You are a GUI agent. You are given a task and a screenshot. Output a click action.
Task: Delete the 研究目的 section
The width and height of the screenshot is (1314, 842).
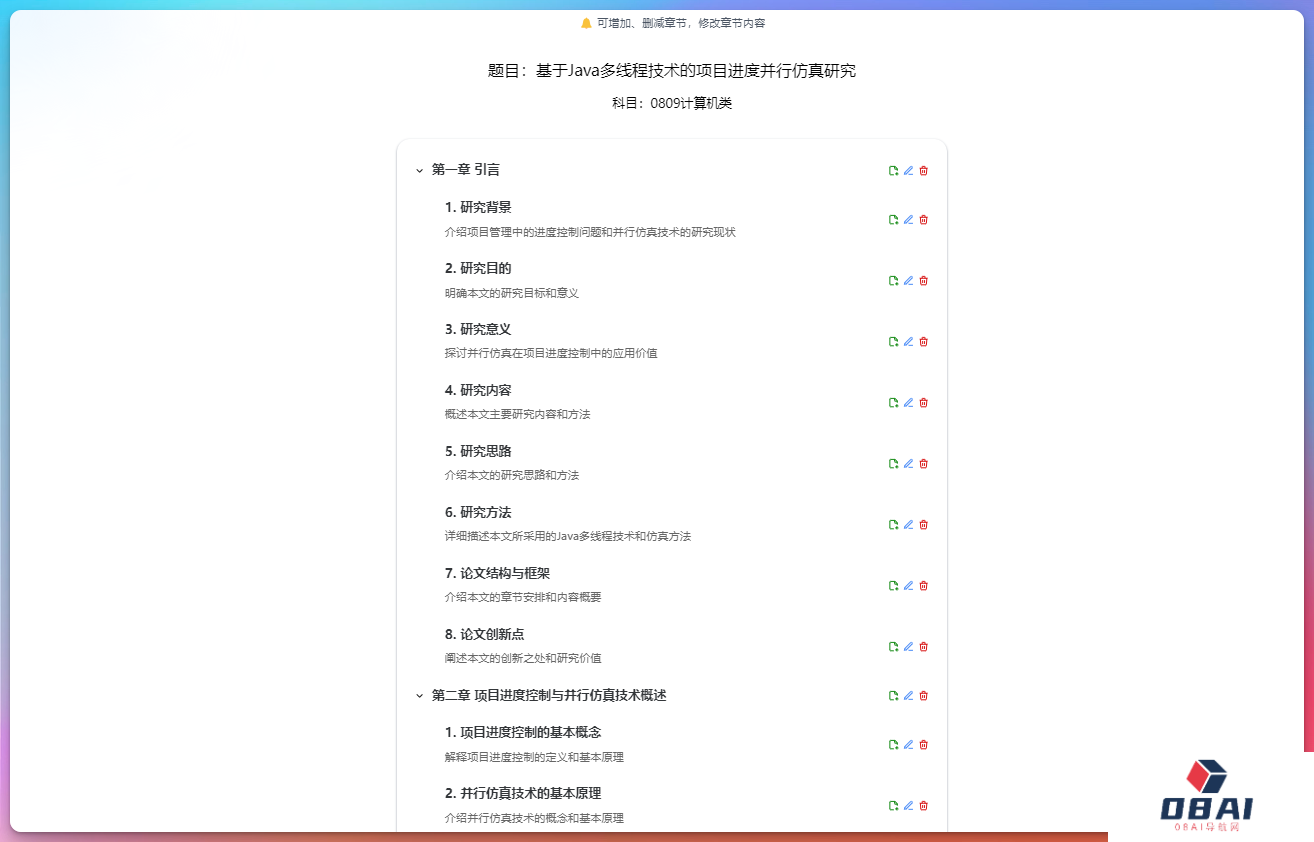[924, 281]
